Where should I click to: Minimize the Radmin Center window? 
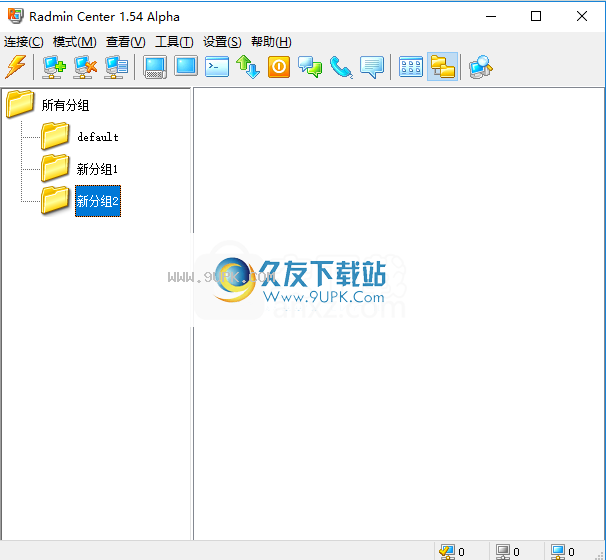point(491,16)
